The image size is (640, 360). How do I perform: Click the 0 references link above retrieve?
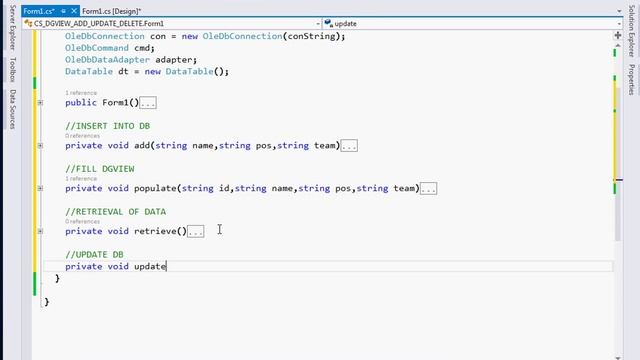(82, 221)
